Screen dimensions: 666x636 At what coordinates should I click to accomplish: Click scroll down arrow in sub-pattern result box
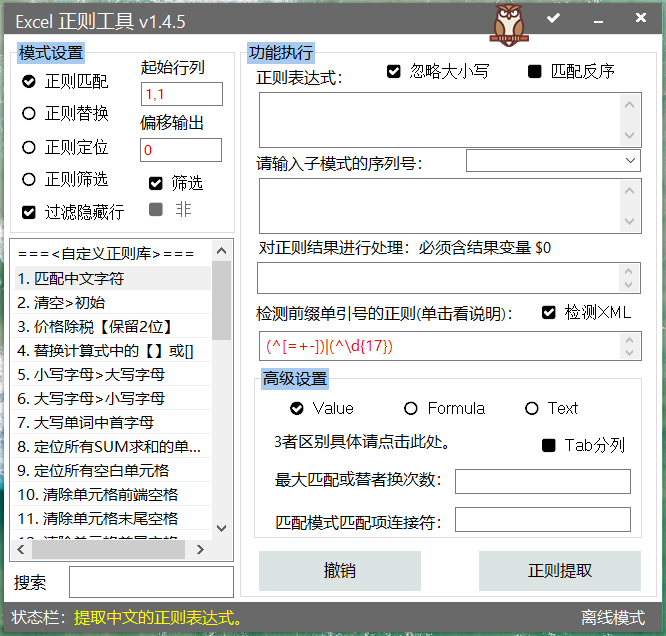[x=629, y=221]
